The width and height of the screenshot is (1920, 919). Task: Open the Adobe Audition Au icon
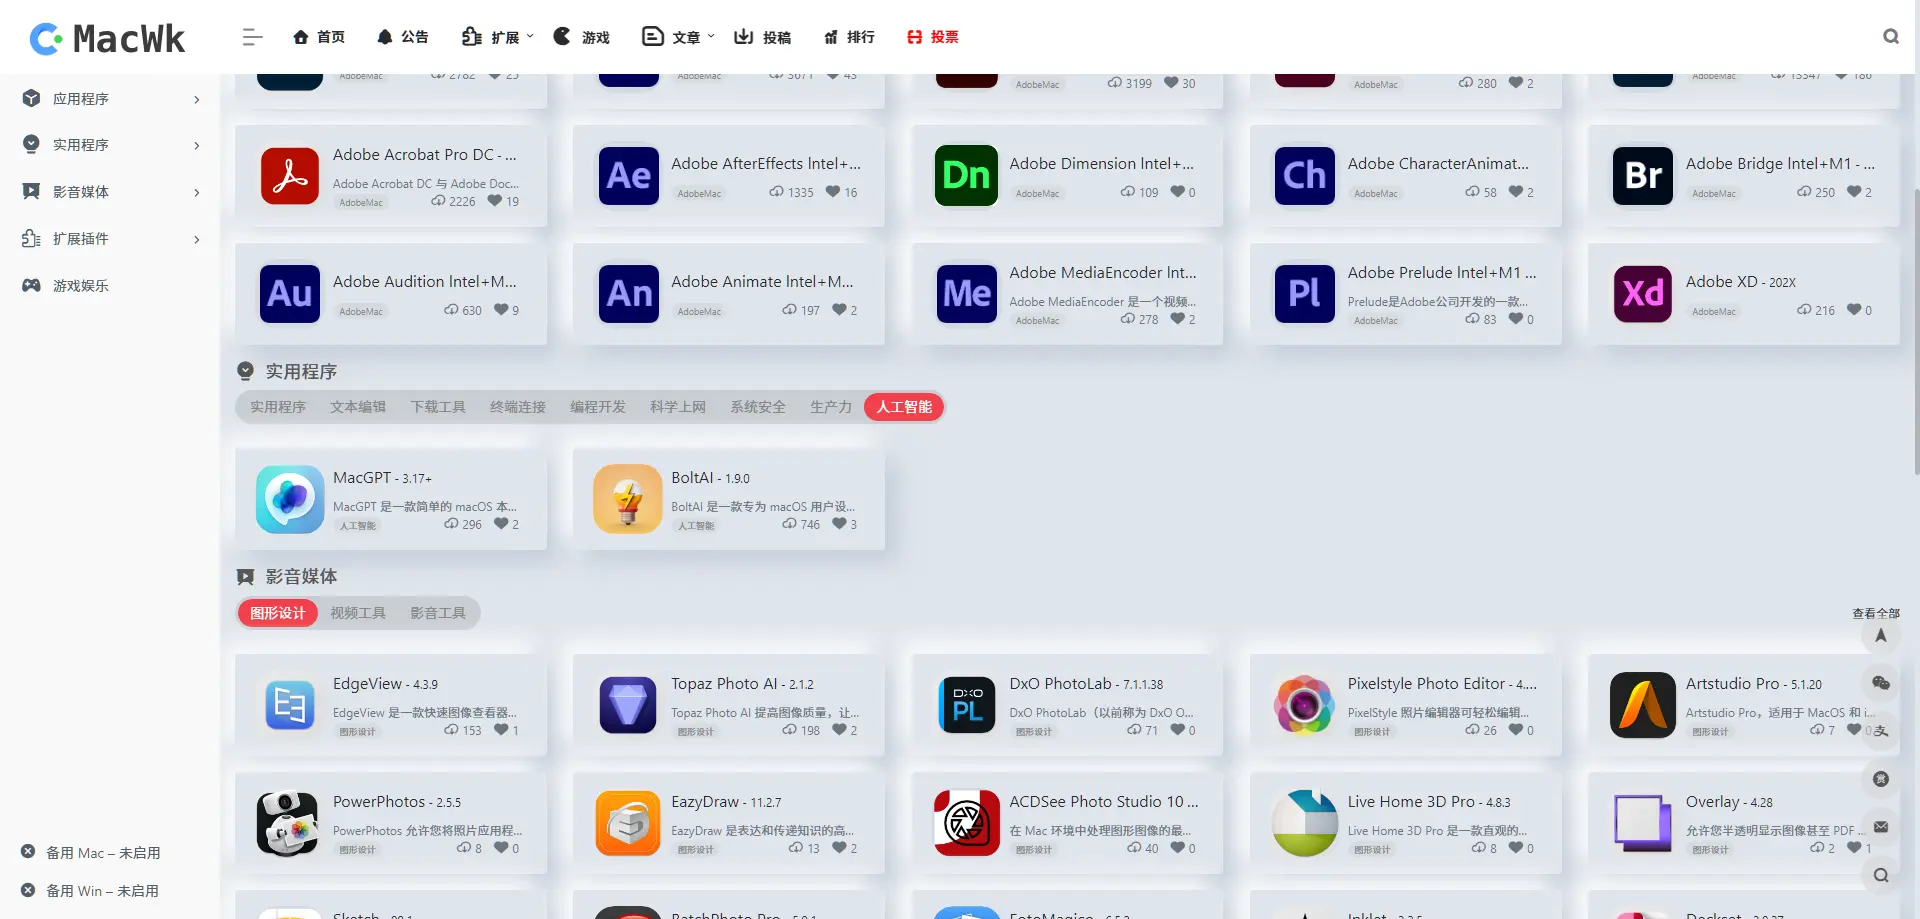290,294
